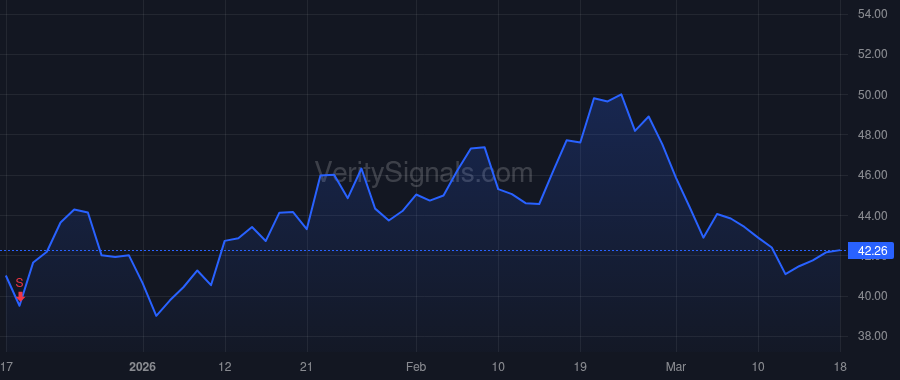The height and width of the screenshot is (380, 900).
Task: Click the 50.00 price axis label
Action: tap(872, 95)
